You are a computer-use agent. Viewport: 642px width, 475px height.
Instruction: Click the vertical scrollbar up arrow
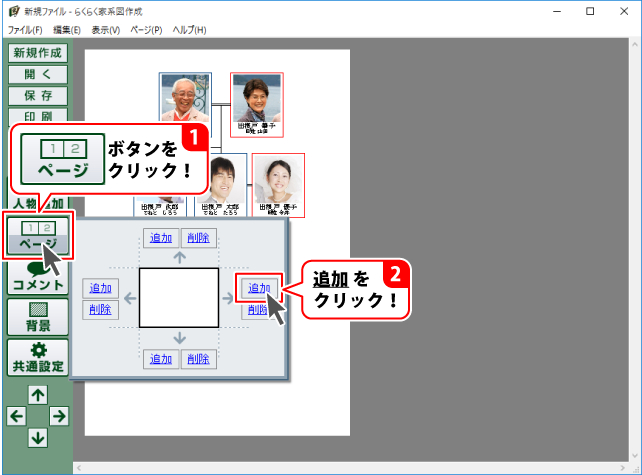pyautogui.click(x=635, y=44)
